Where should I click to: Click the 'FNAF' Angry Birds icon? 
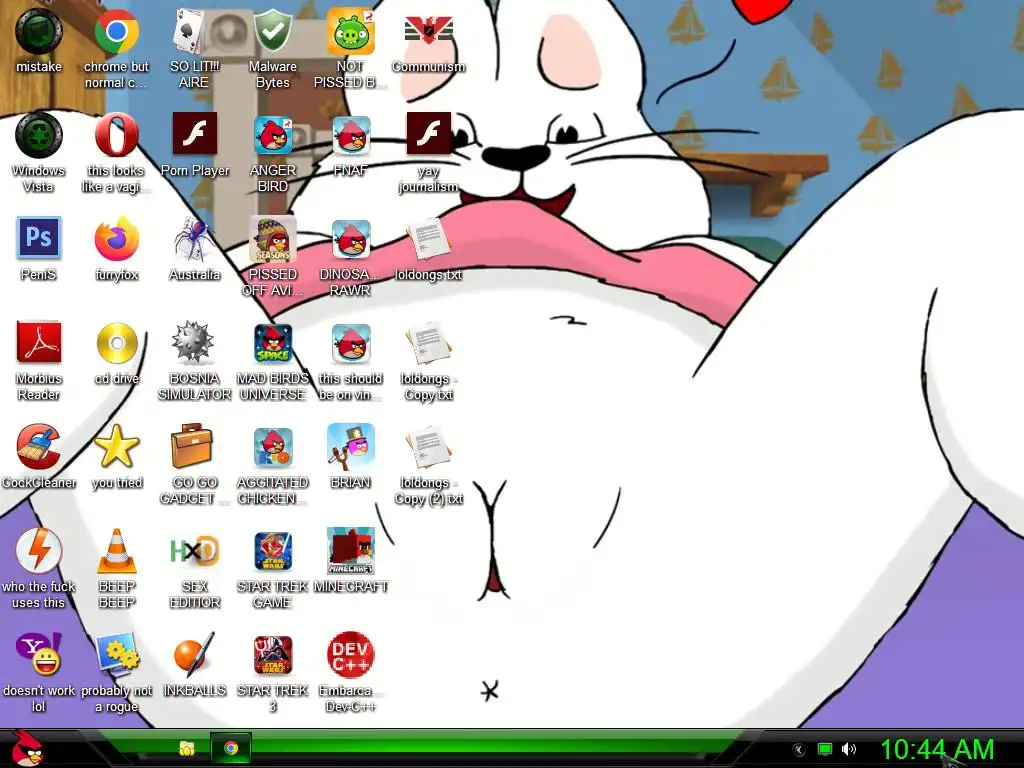point(351,135)
